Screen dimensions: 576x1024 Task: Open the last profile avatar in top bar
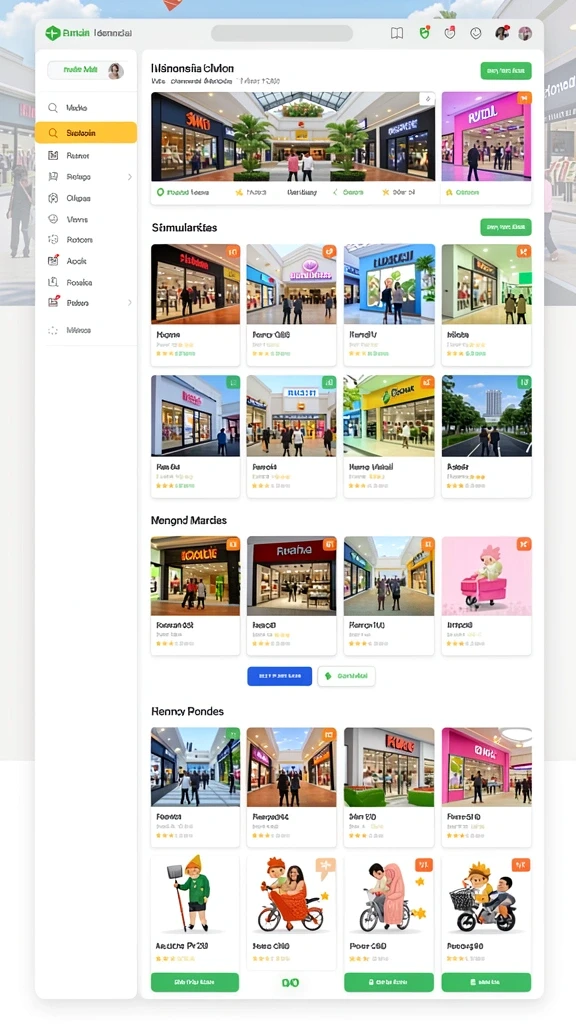point(525,33)
